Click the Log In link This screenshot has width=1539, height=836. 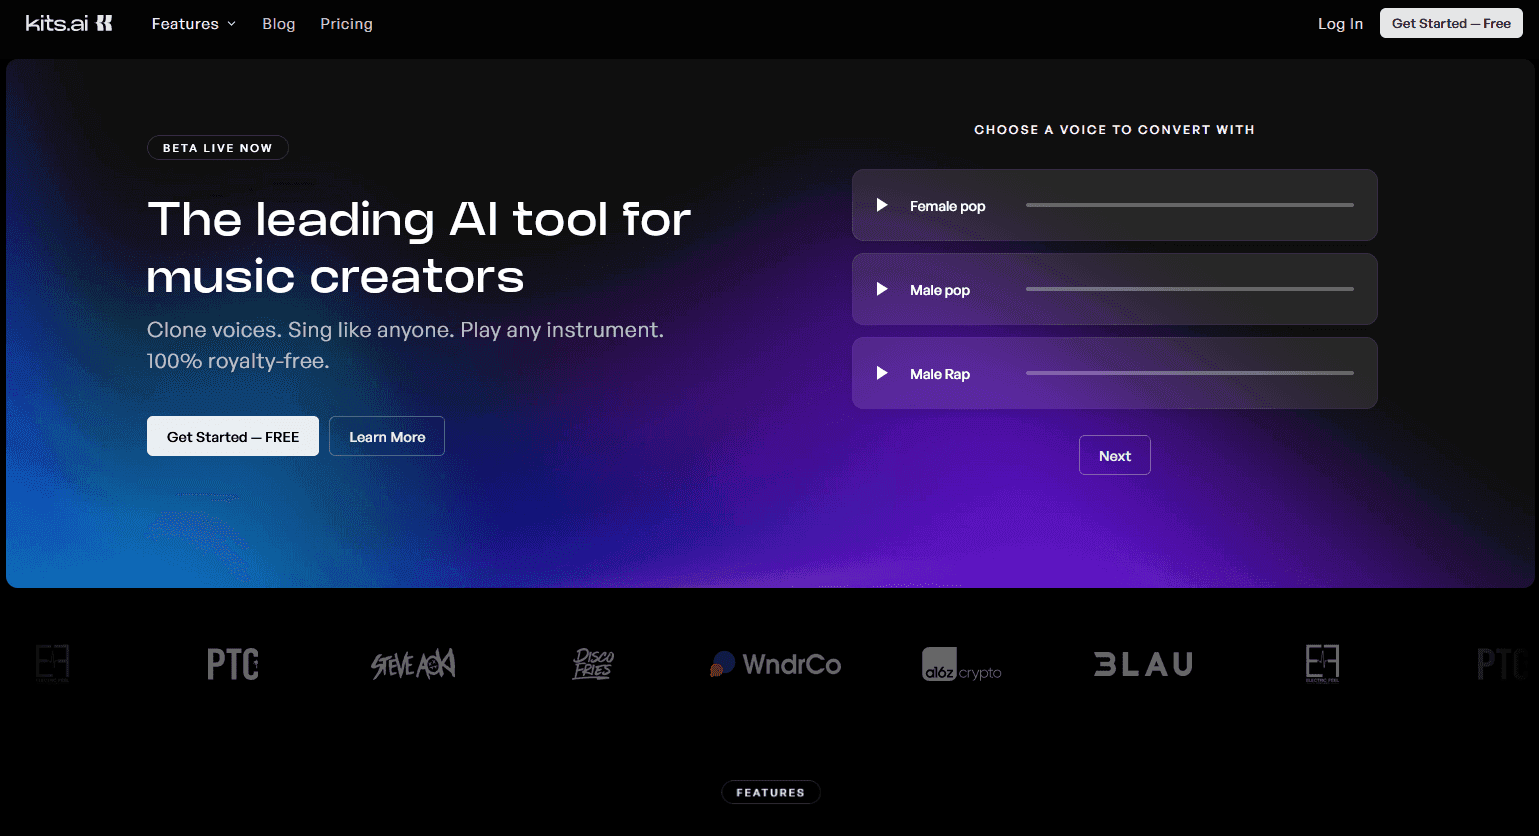1340,23
